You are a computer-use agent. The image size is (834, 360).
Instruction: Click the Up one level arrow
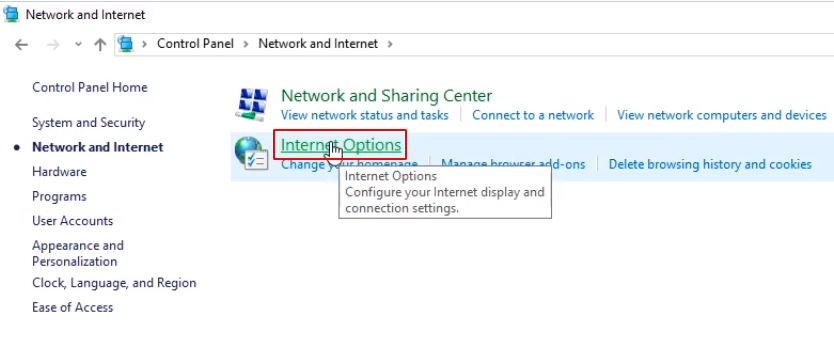click(100, 45)
